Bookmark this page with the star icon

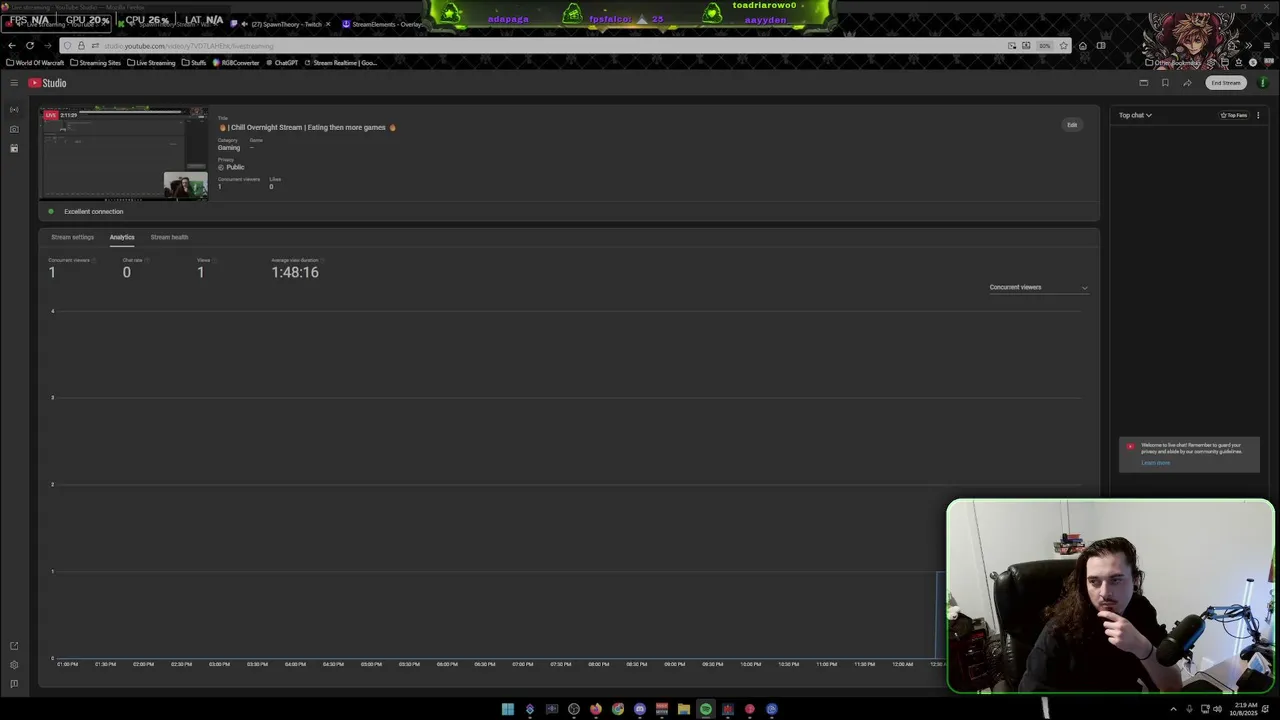pyautogui.click(x=1063, y=45)
